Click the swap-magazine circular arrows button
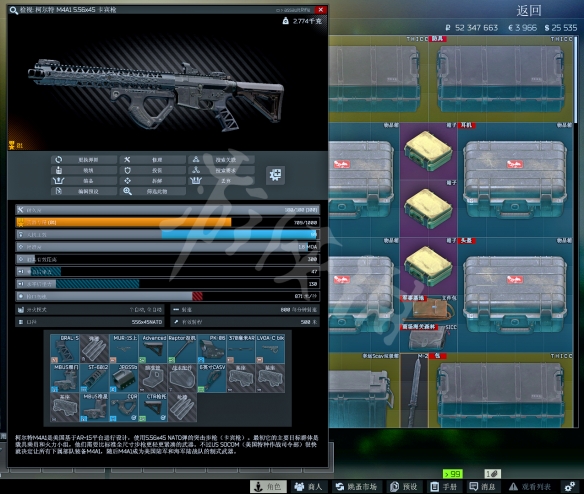This screenshot has width=584, height=494. (84, 160)
